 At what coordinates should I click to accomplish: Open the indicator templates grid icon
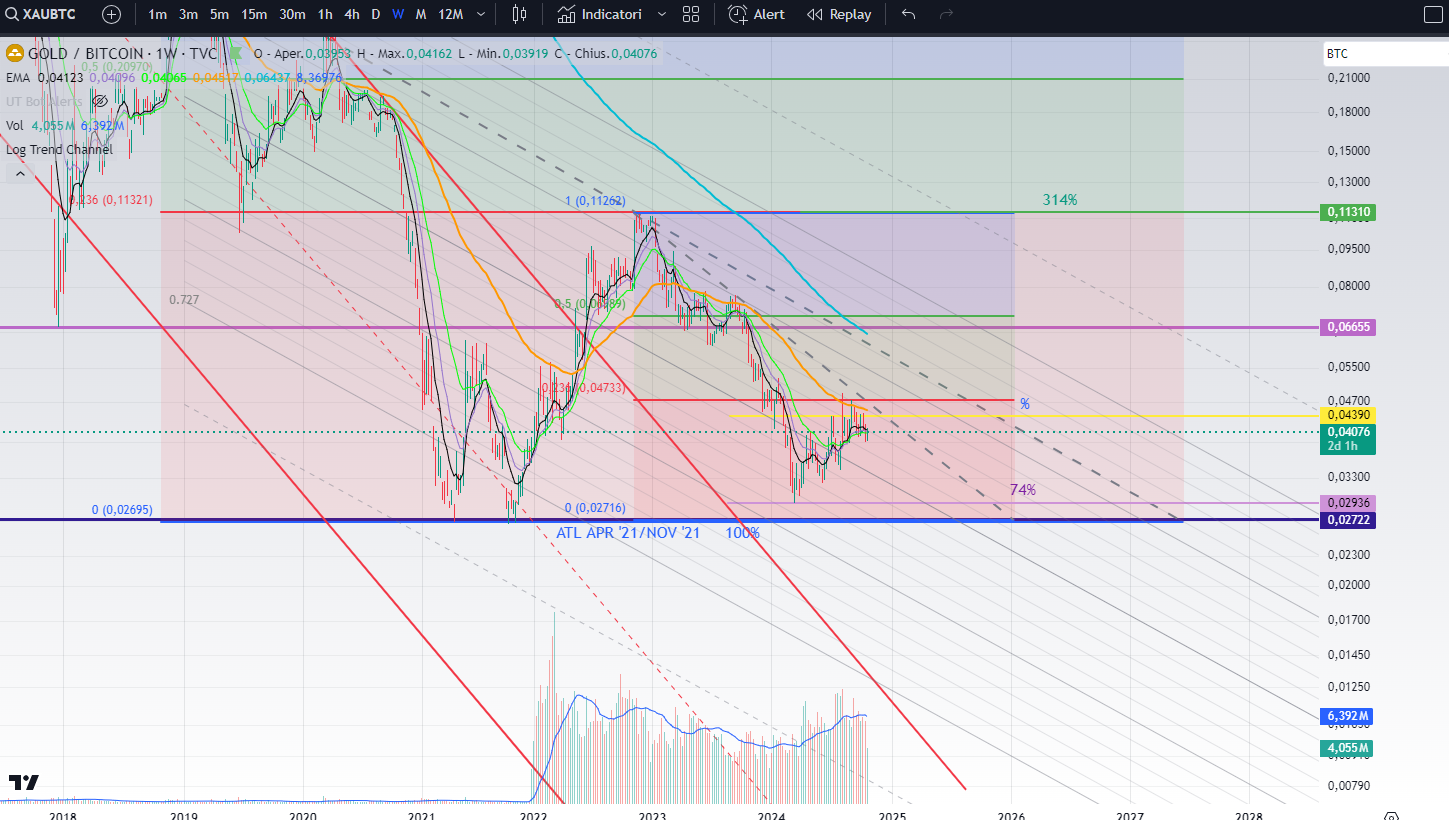click(691, 15)
